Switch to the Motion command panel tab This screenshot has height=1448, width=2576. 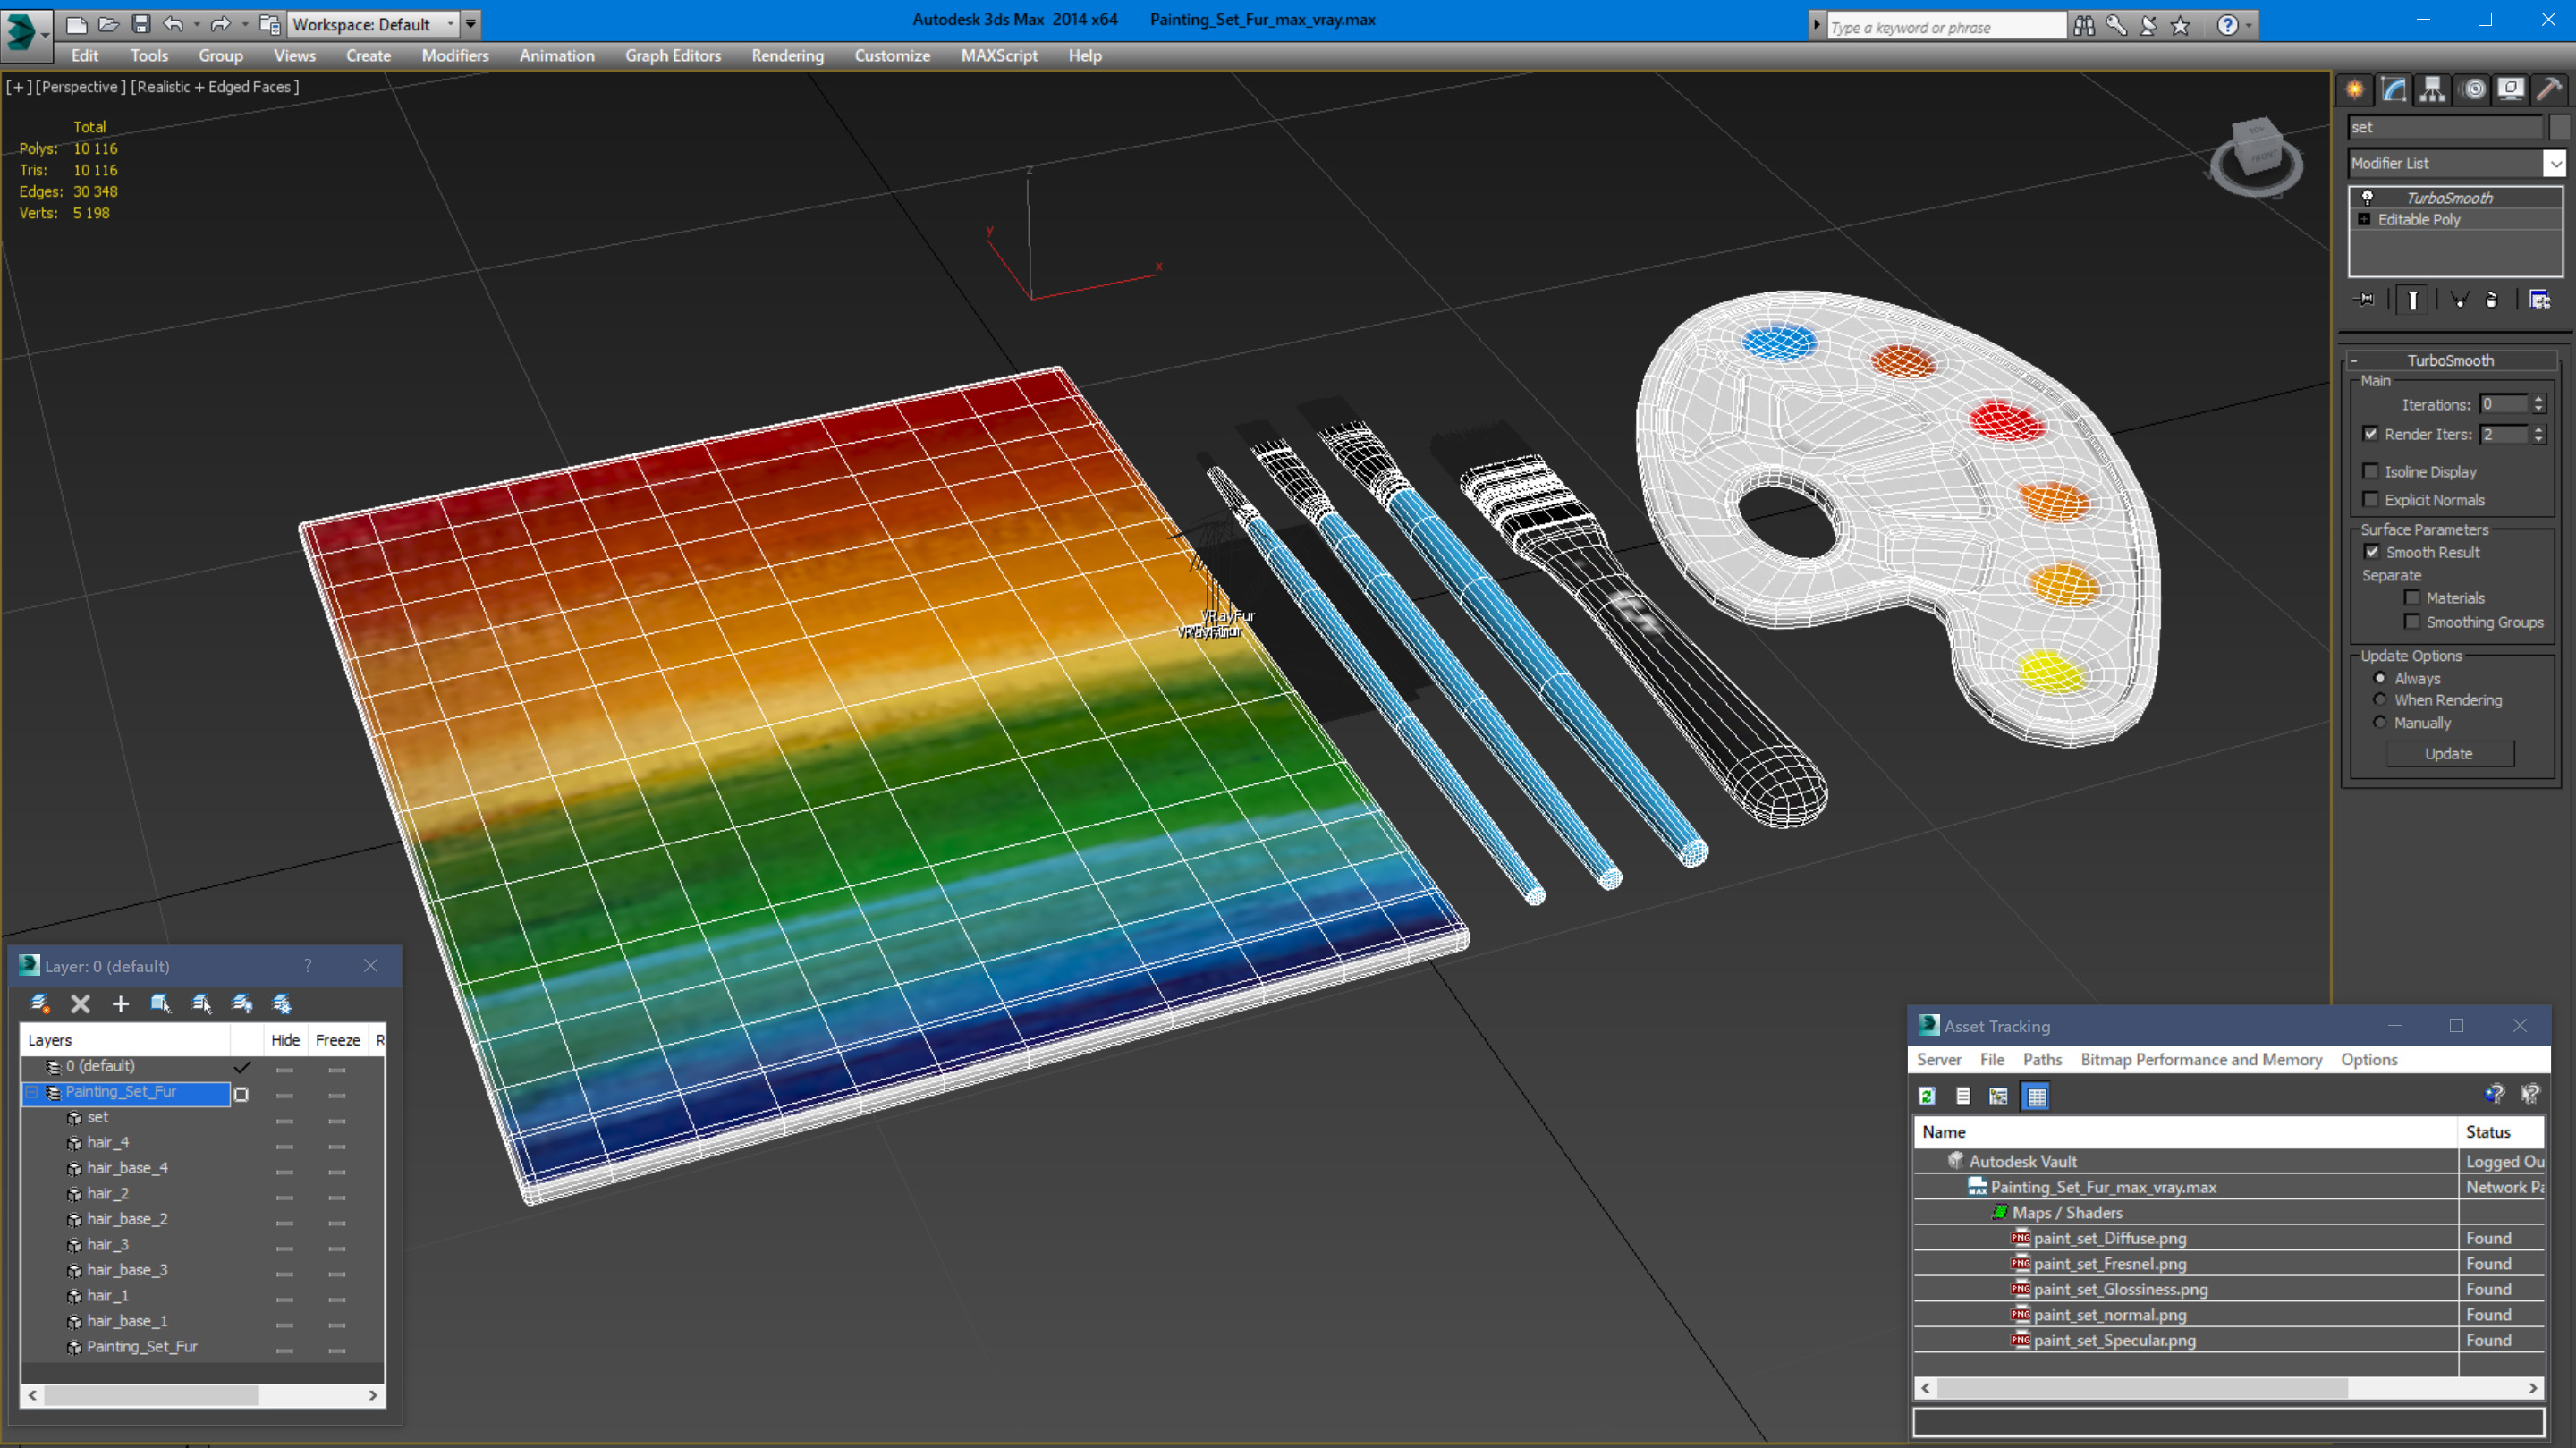(x=2473, y=90)
